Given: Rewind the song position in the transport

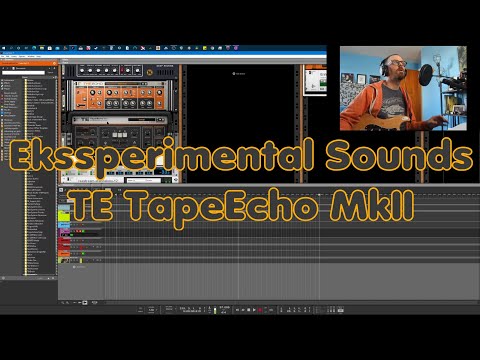Looking at the screenshot, I should [x=237, y=310].
